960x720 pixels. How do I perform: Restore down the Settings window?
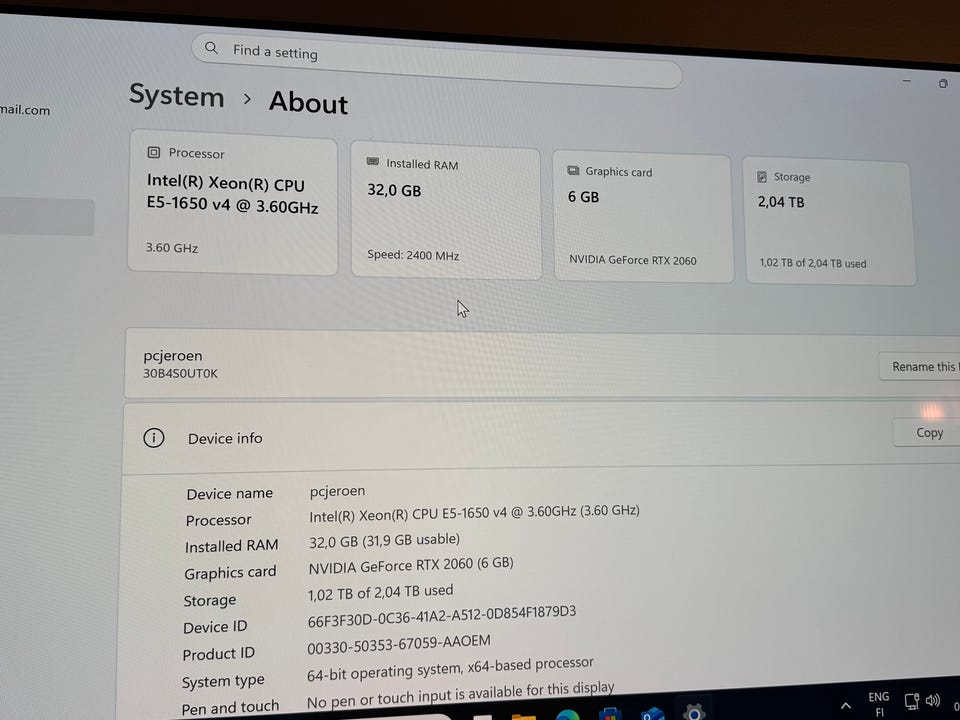click(943, 83)
